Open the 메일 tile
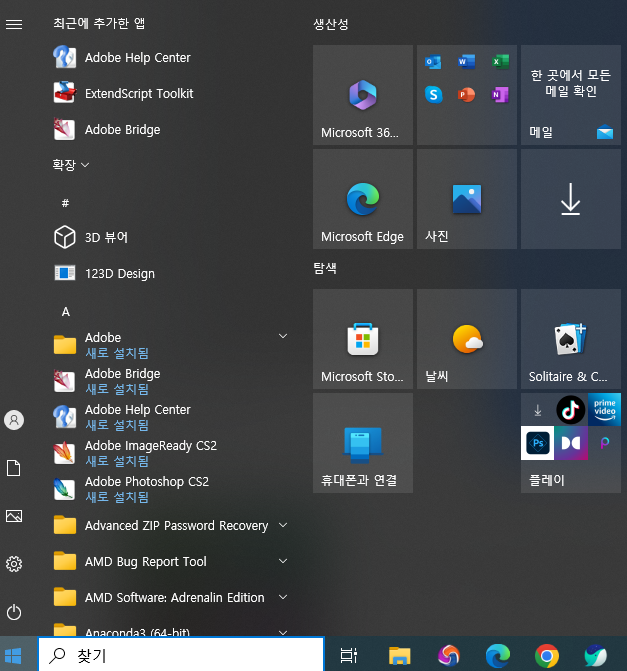Image resolution: width=627 pixels, height=671 pixels. pyautogui.click(x=571, y=95)
